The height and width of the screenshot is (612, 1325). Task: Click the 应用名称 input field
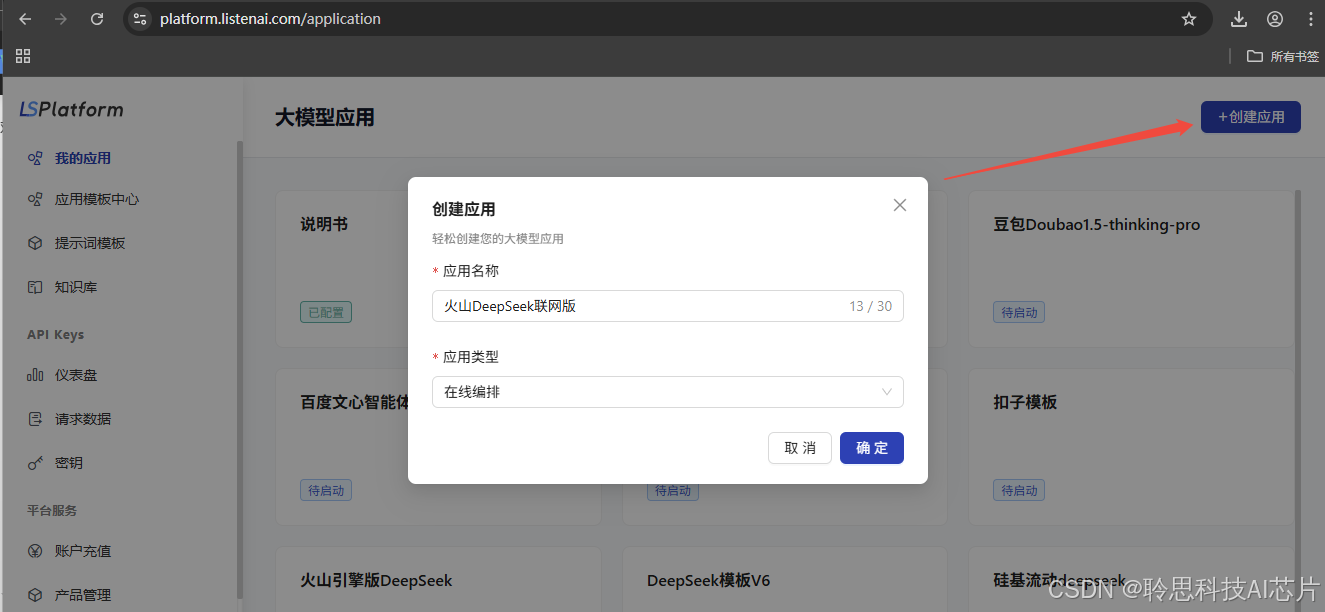pyautogui.click(x=668, y=306)
